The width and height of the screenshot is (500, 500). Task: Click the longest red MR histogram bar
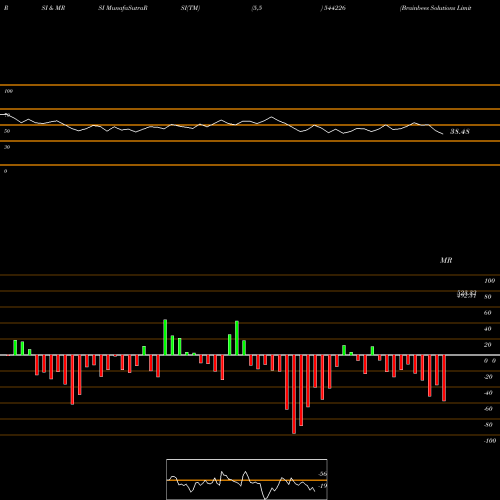(294, 394)
